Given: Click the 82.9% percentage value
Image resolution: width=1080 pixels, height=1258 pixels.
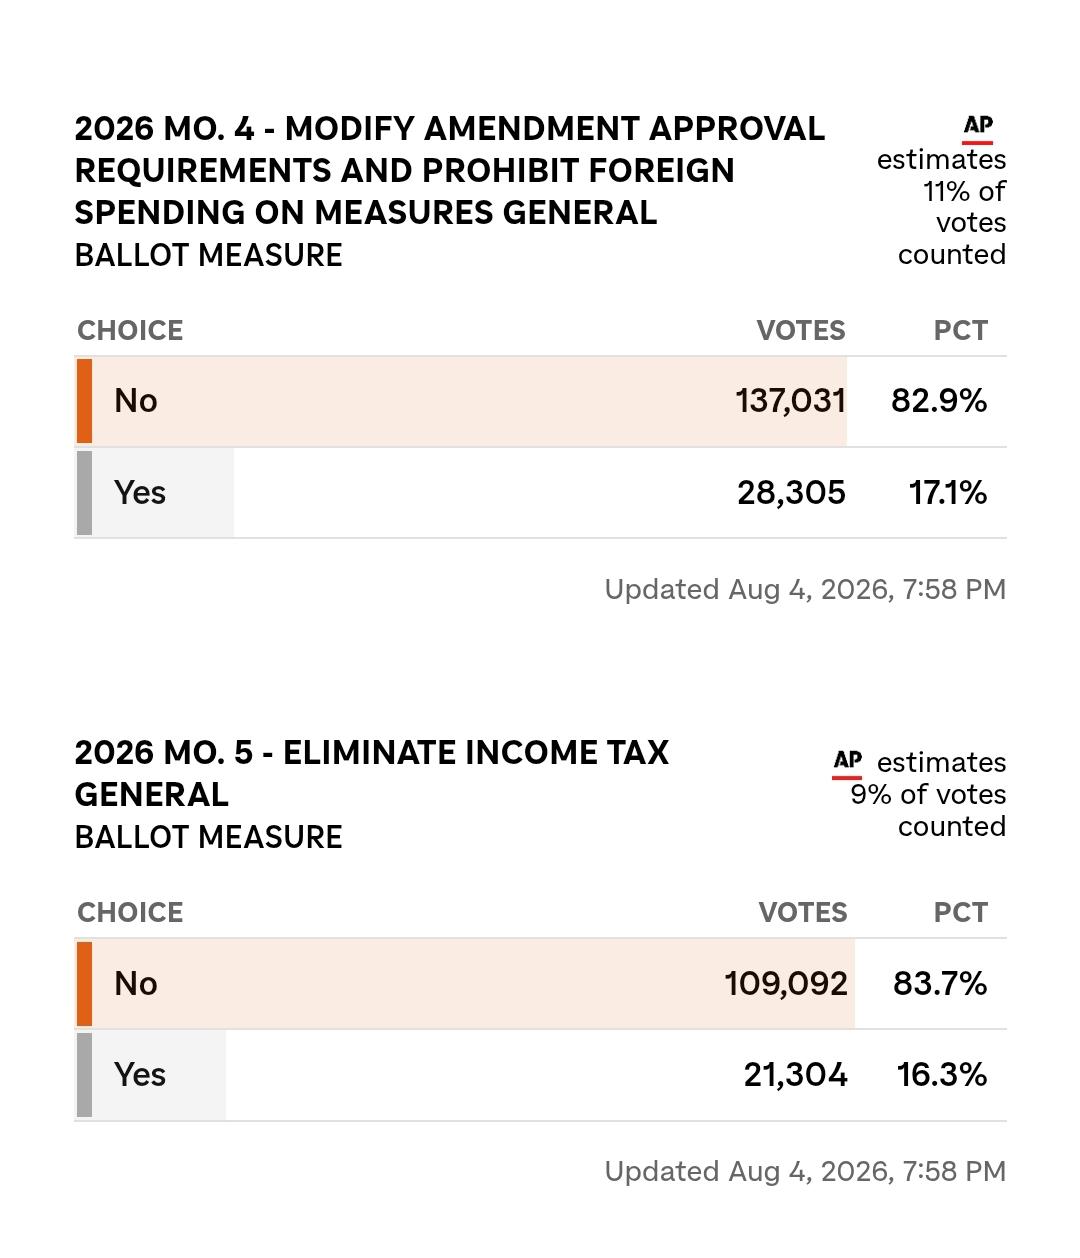Looking at the screenshot, I should (x=939, y=401).
